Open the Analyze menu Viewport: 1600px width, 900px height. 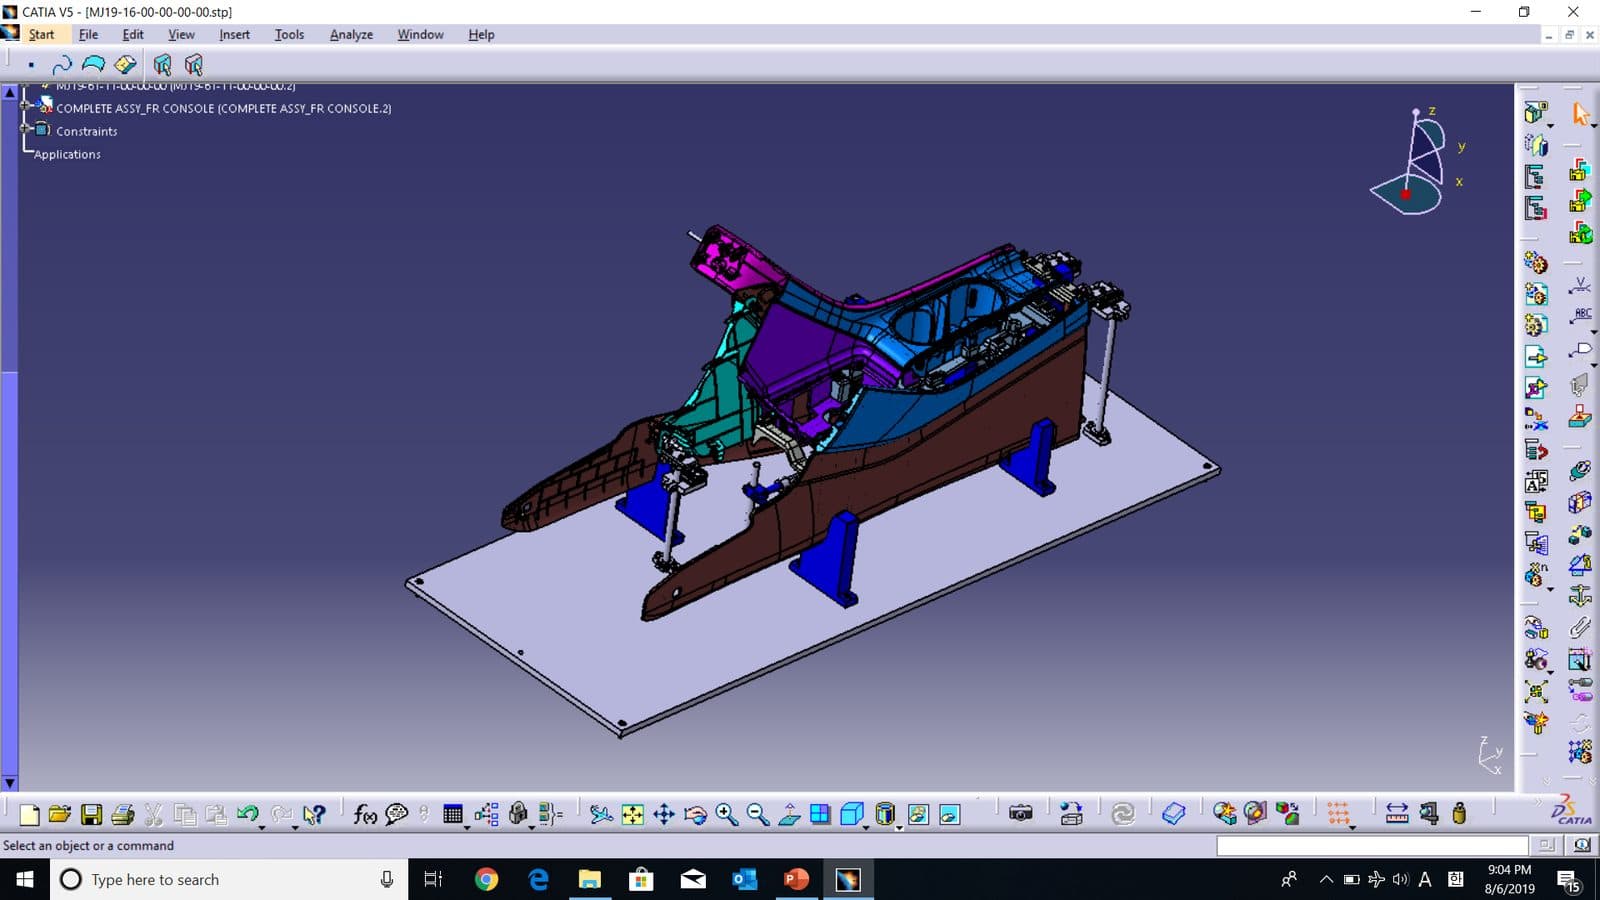click(x=351, y=34)
